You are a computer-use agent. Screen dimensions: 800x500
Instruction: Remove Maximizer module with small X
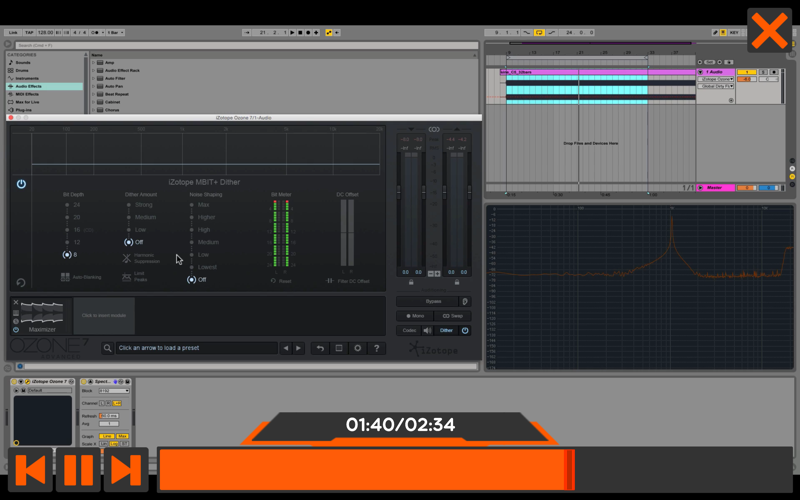click(16, 303)
